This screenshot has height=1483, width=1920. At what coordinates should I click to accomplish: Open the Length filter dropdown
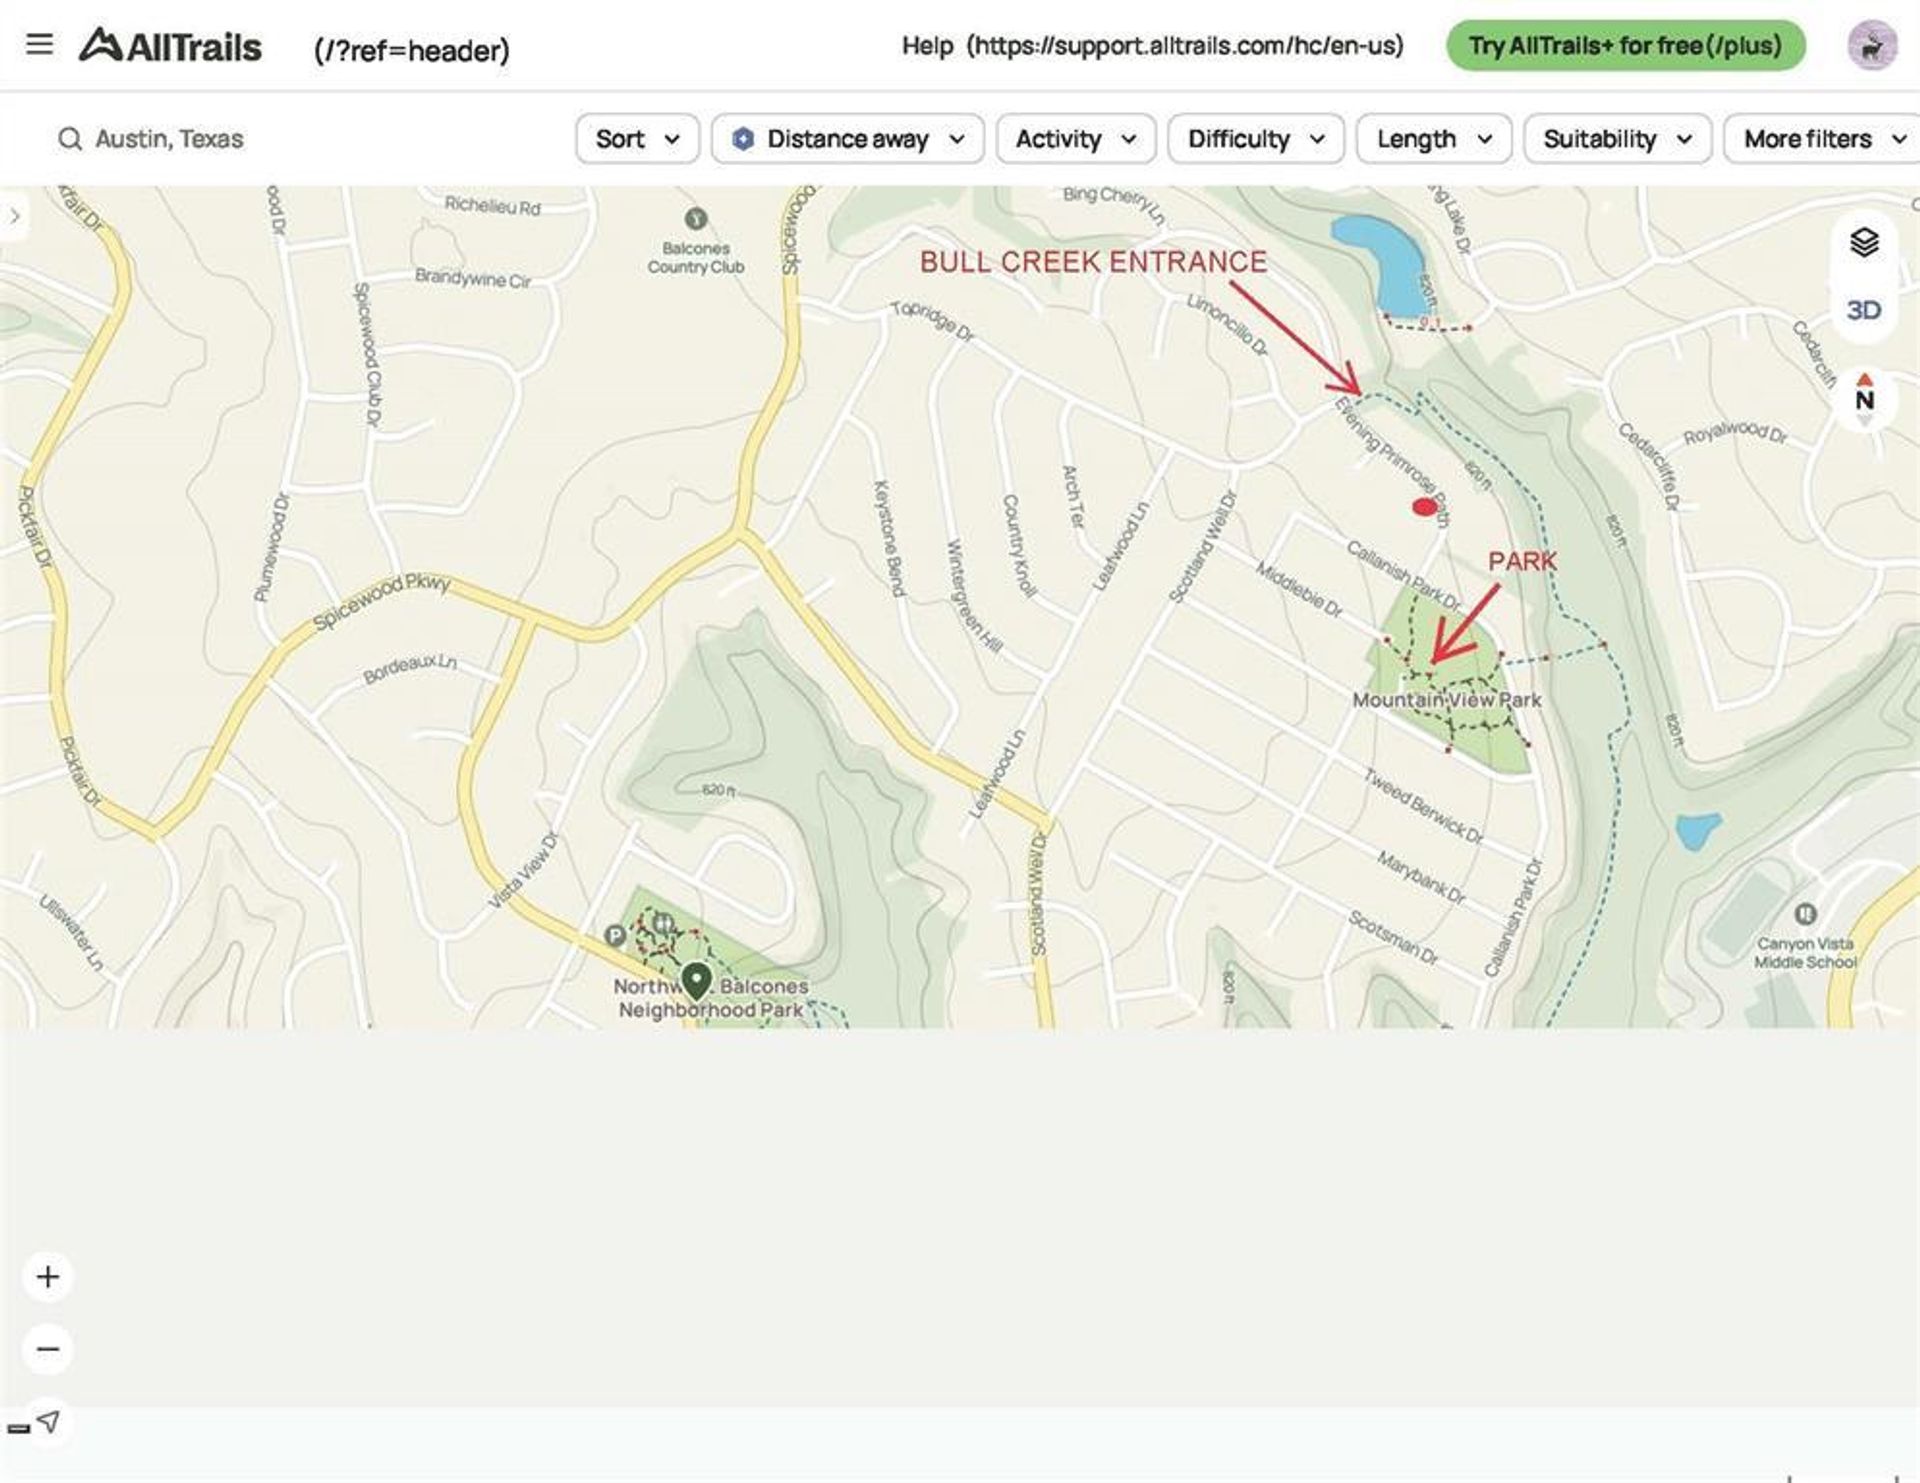click(x=1434, y=139)
